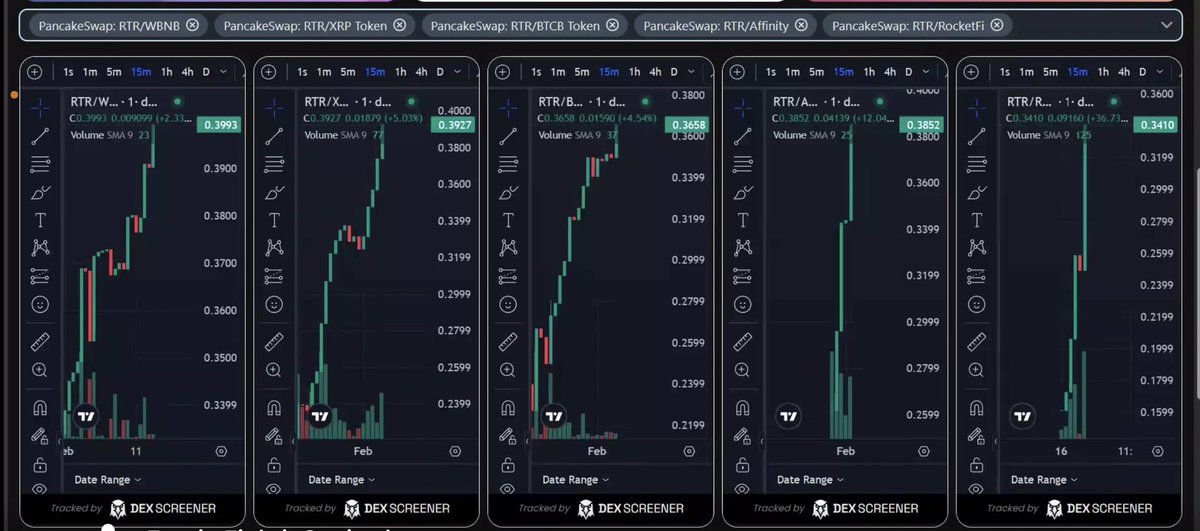Toggle magnet mode in the RTR/Affinity chart
This screenshot has height=531, width=1200.
point(742,407)
